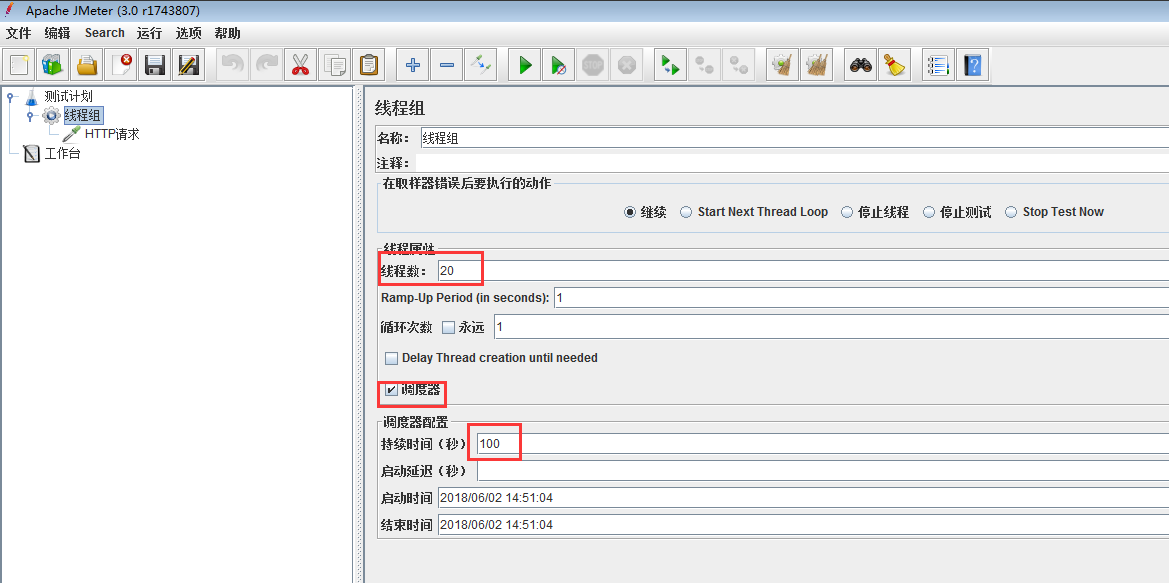Viewport: 1169px width, 583px height.
Task: Open the Search menu
Action: click(x=104, y=33)
